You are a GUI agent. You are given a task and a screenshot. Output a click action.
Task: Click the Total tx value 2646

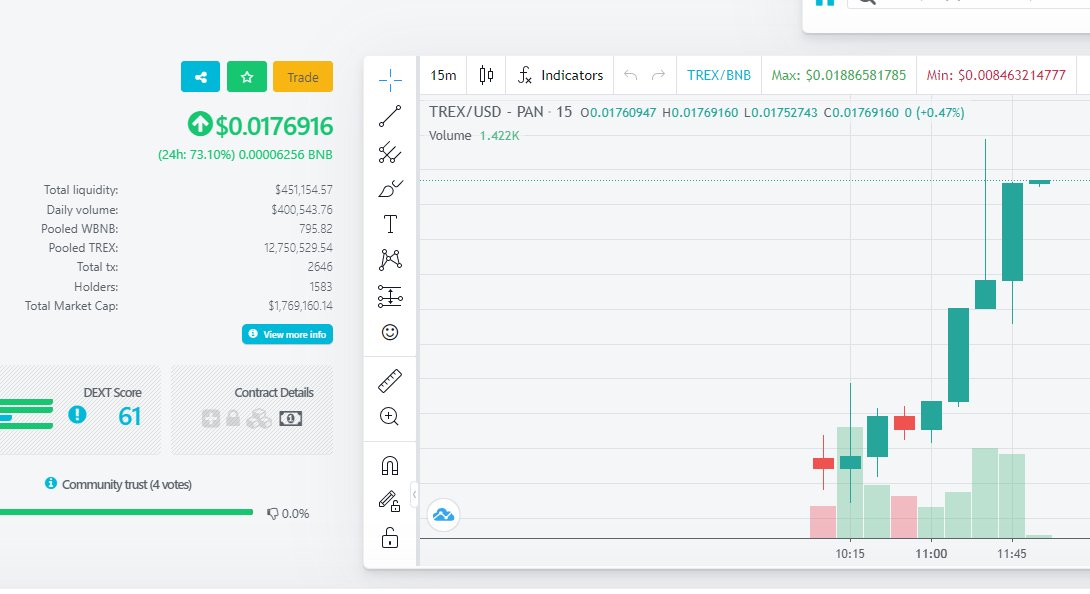(x=320, y=267)
